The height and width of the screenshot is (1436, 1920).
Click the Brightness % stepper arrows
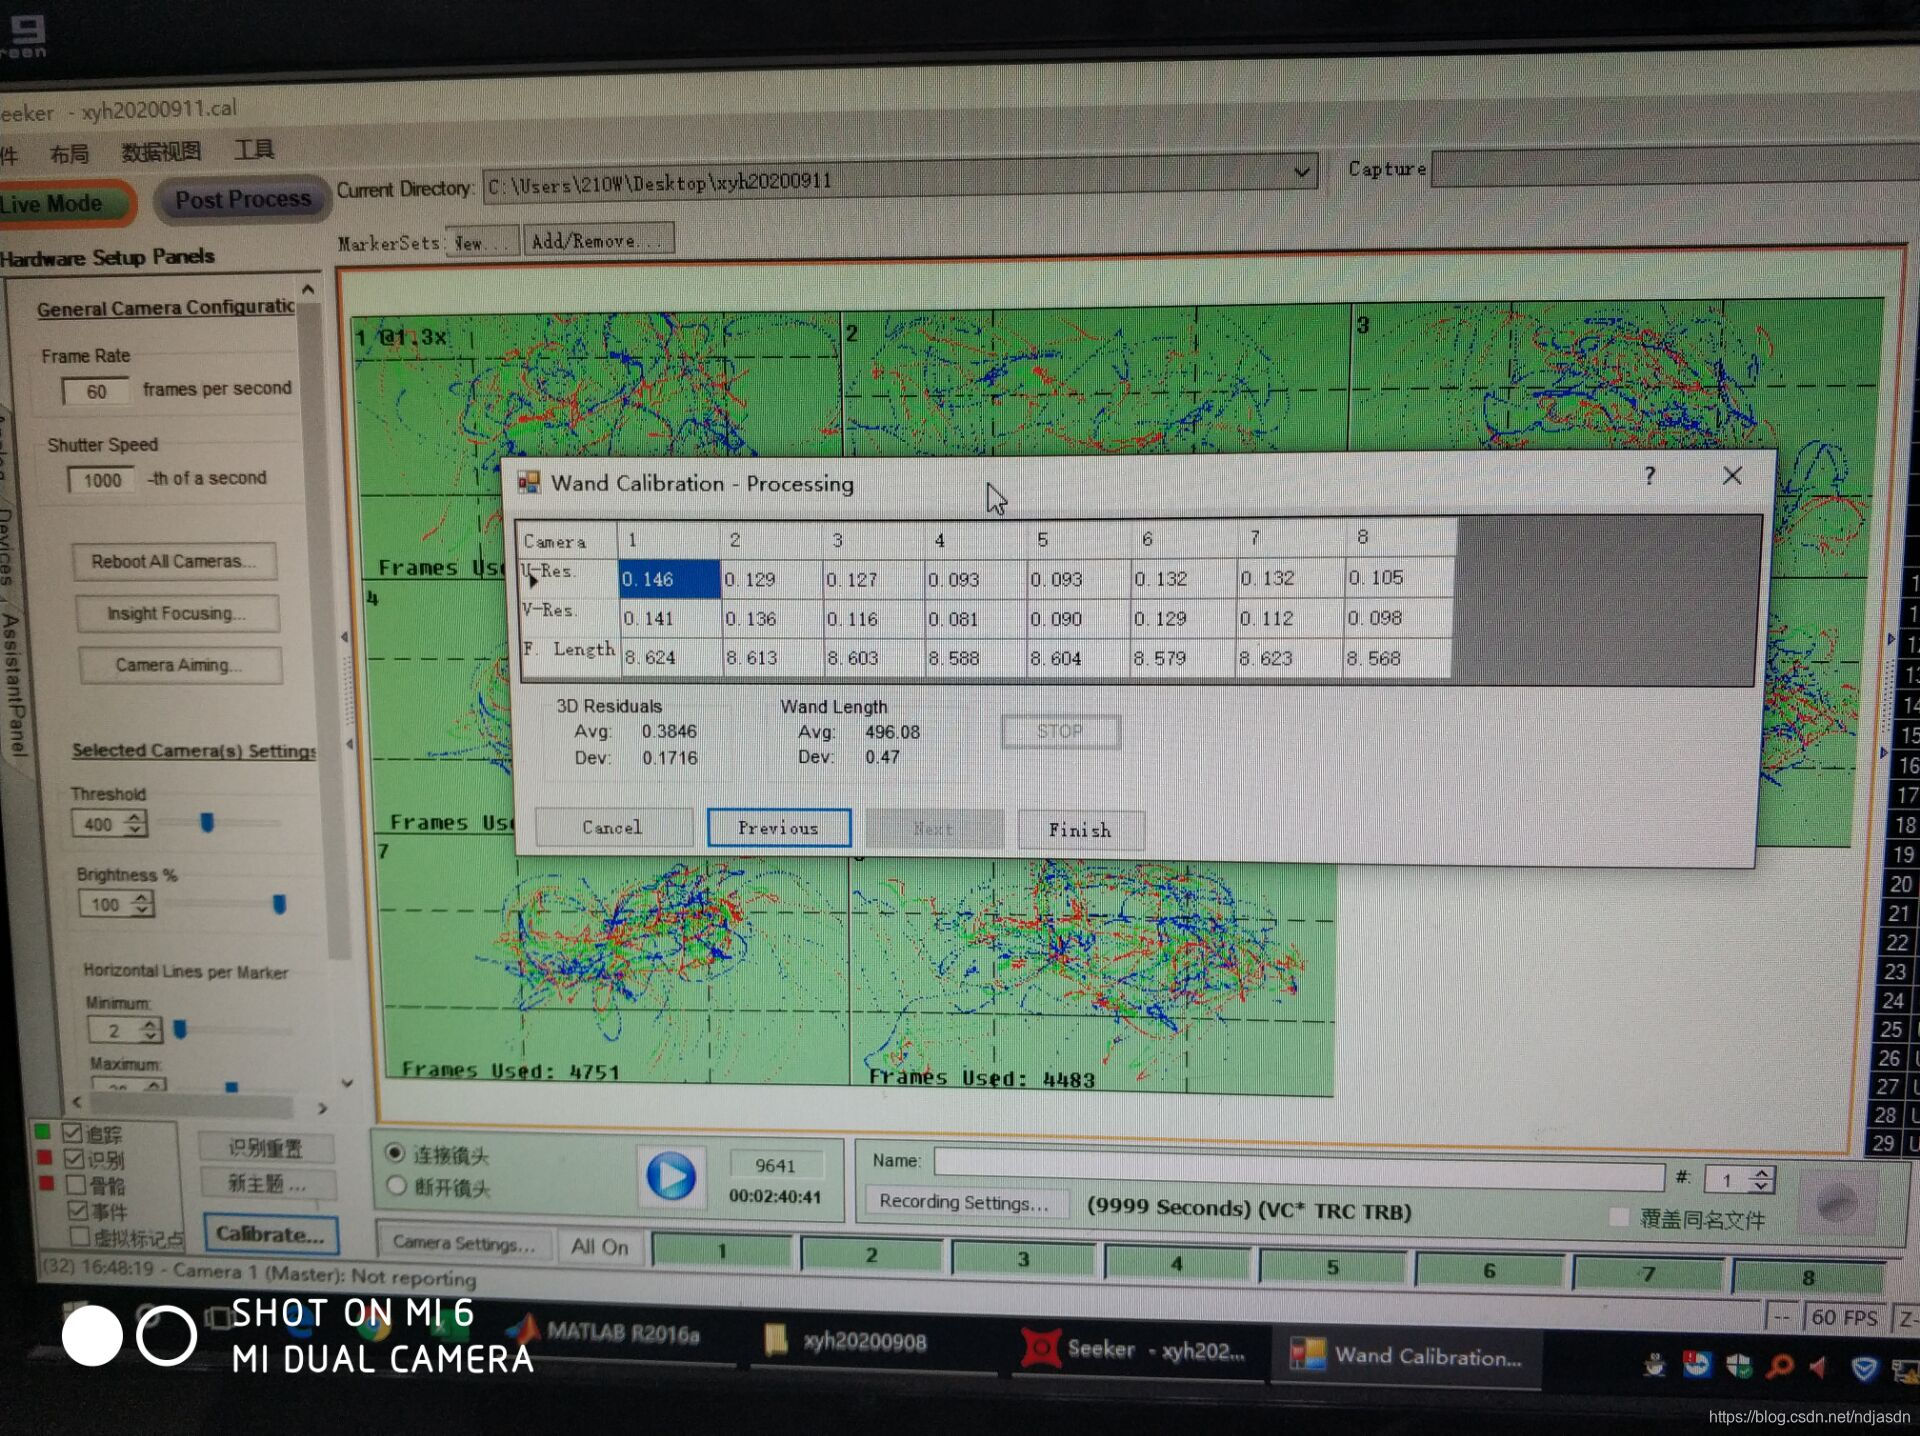click(x=142, y=904)
